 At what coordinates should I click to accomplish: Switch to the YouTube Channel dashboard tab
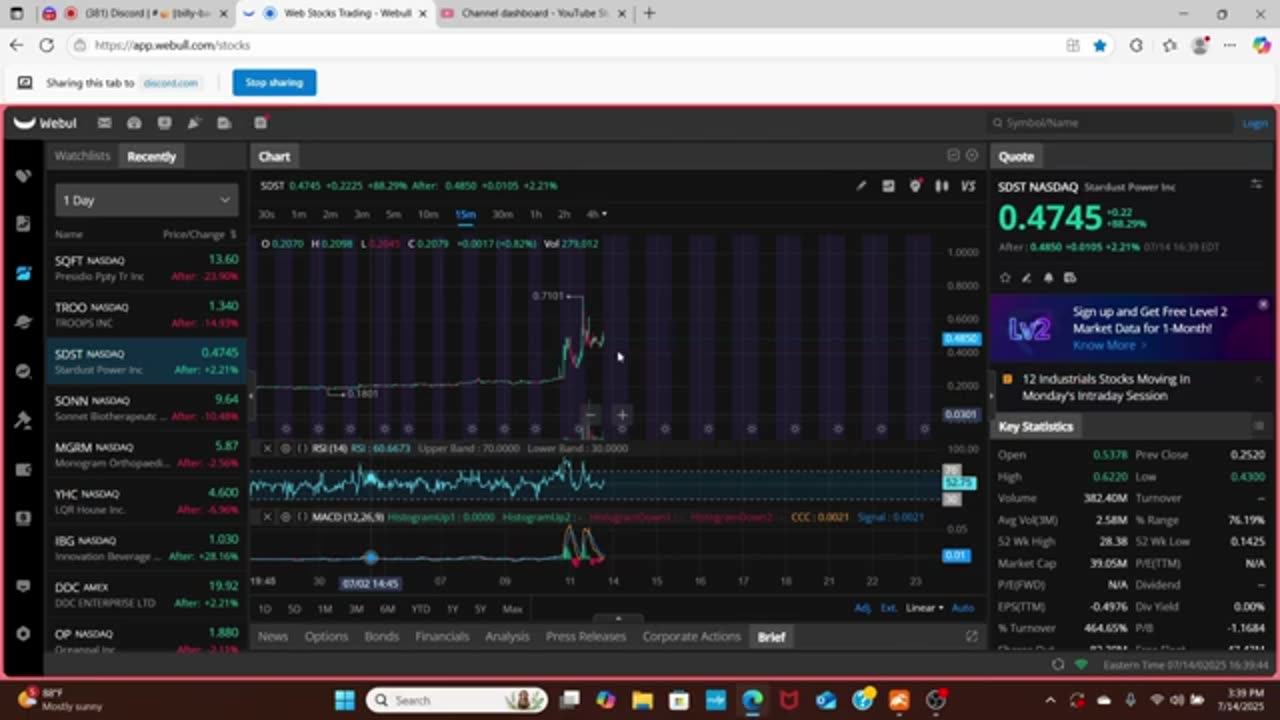click(535, 14)
